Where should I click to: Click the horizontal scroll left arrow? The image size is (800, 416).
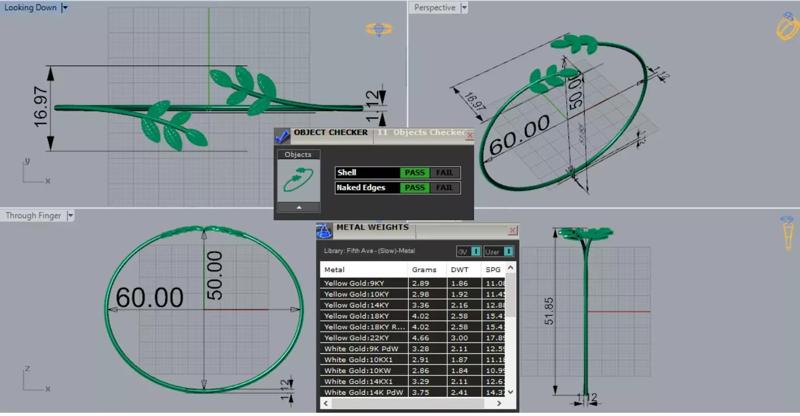(326, 403)
